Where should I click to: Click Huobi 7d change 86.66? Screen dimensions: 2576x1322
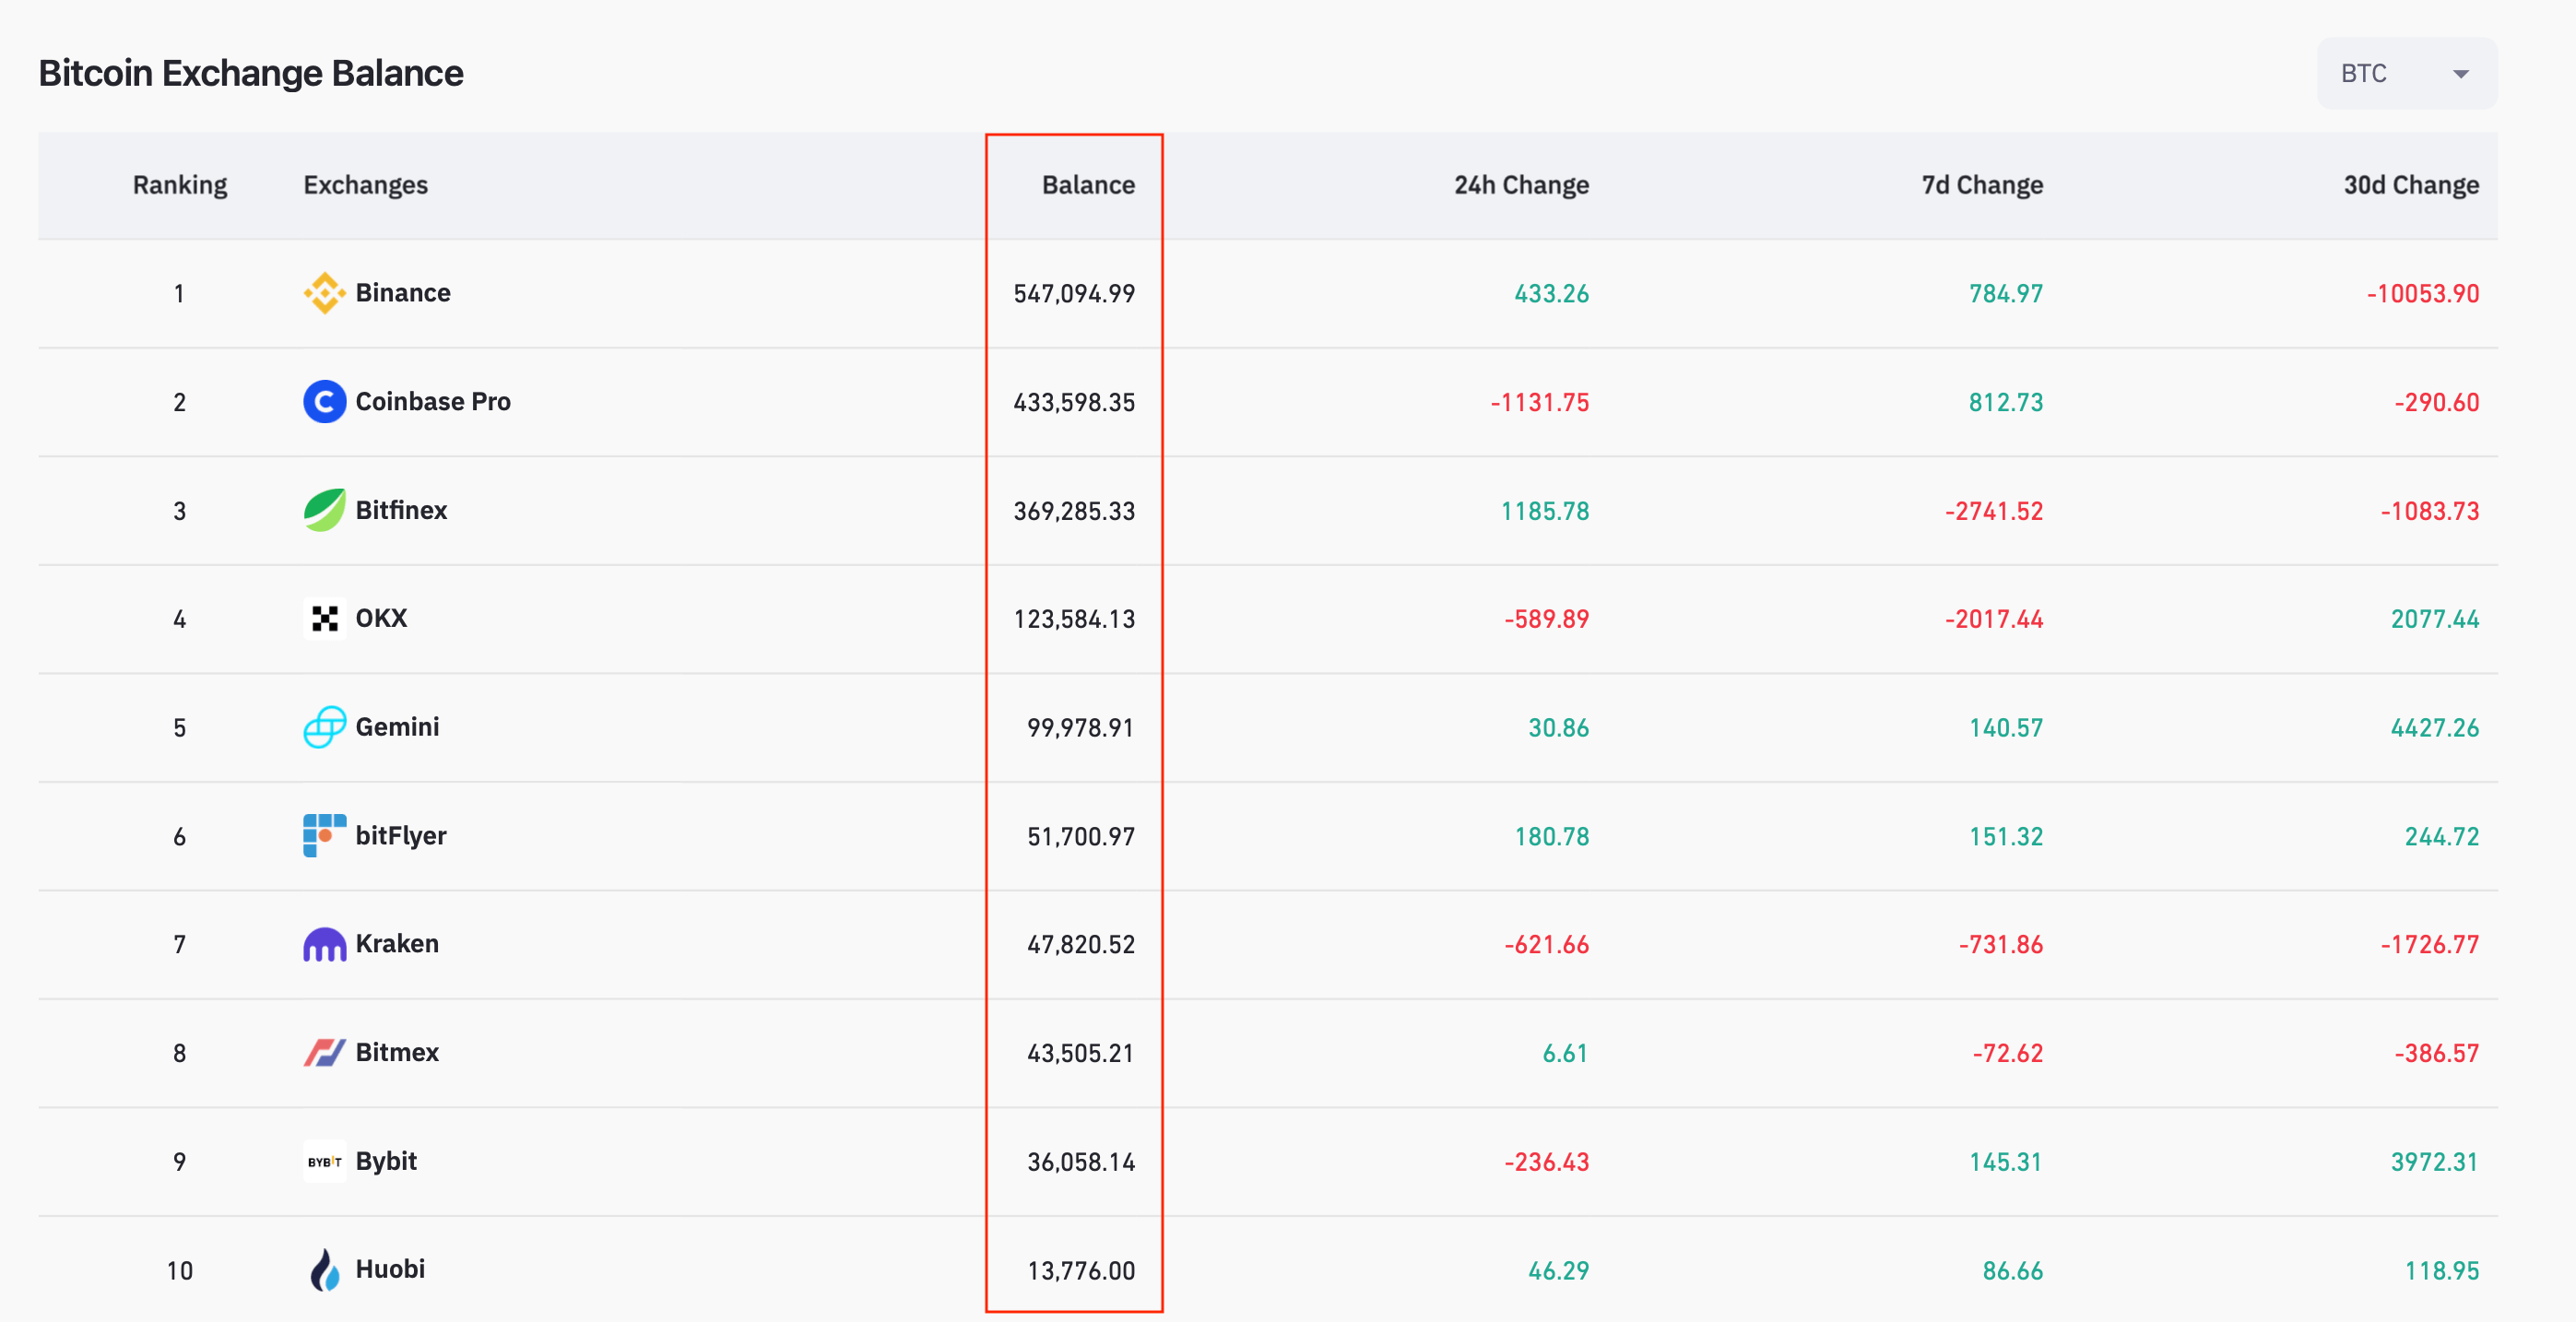pos(2013,1271)
